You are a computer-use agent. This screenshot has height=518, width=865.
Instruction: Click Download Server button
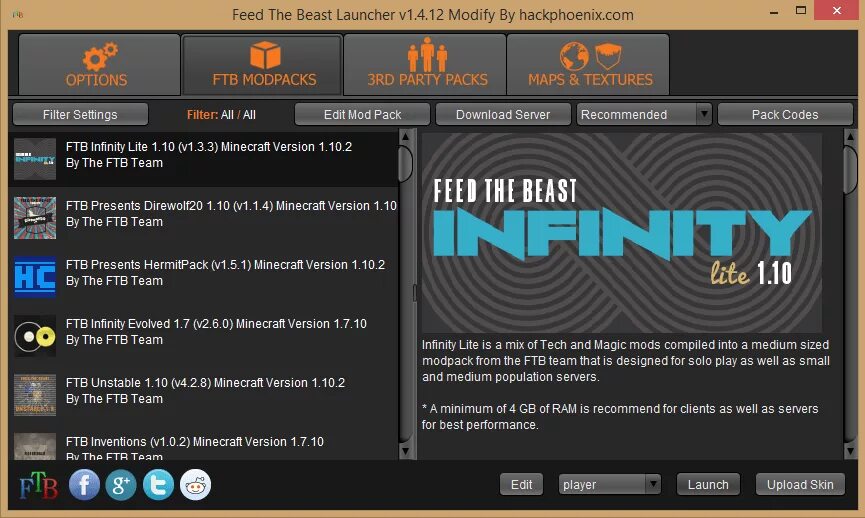[503, 114]
